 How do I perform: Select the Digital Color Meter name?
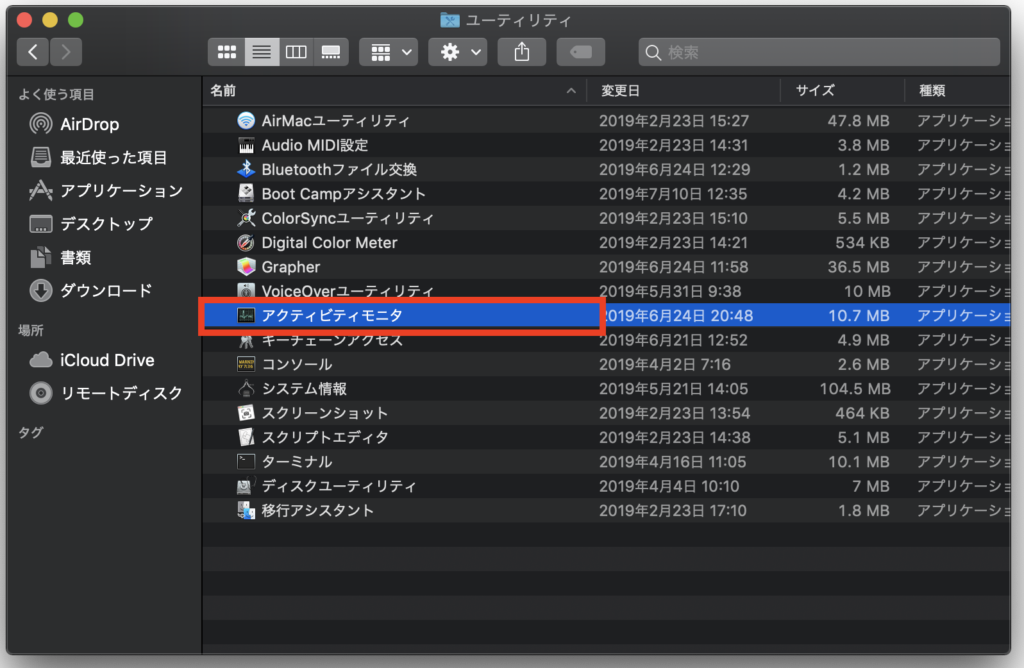point(329,243)
